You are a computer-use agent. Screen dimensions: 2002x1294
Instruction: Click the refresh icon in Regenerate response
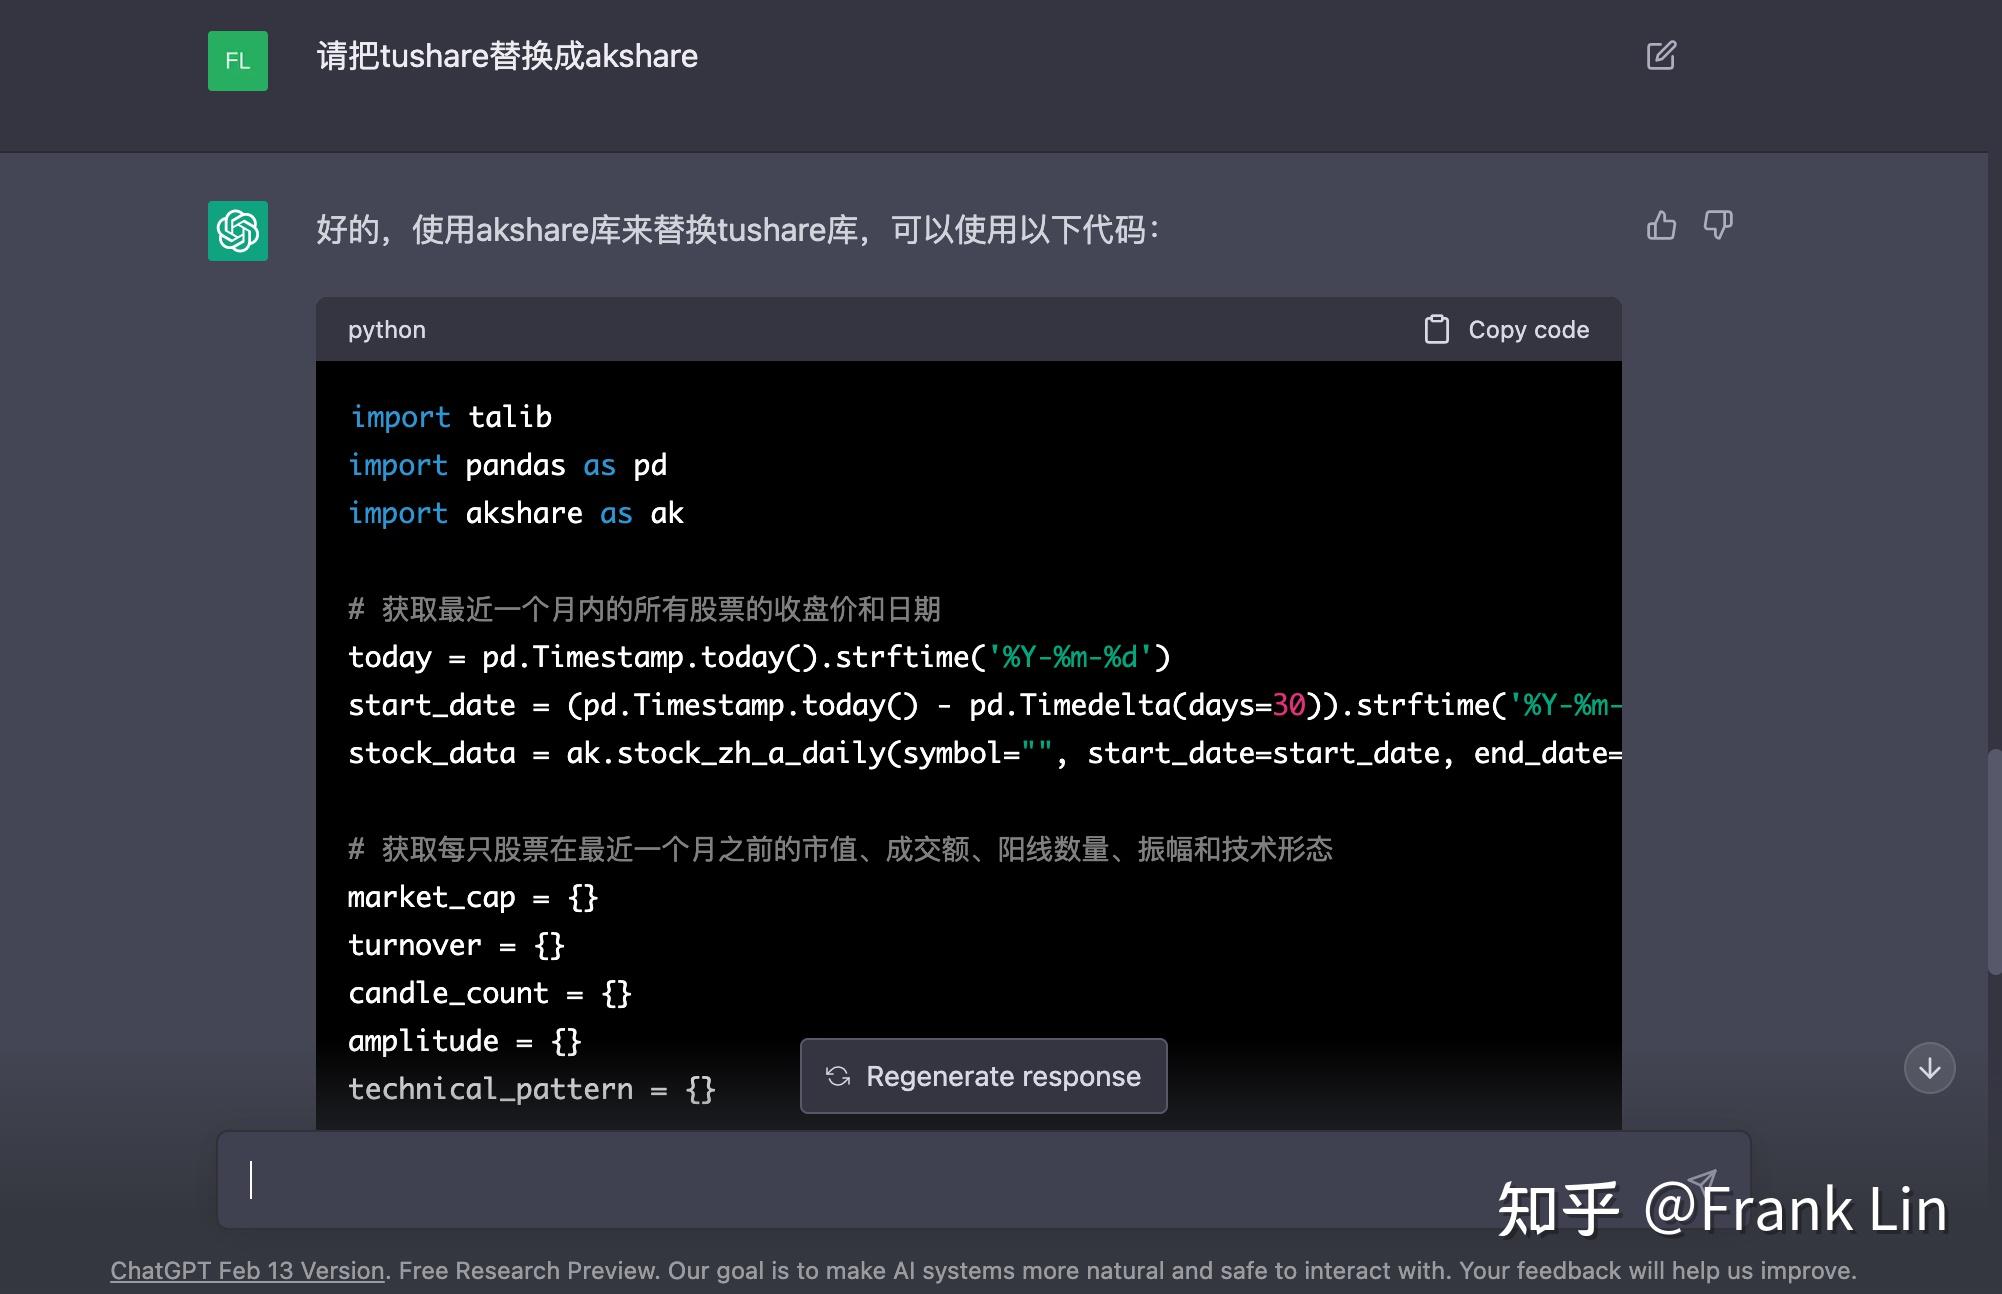point(838,1076)
